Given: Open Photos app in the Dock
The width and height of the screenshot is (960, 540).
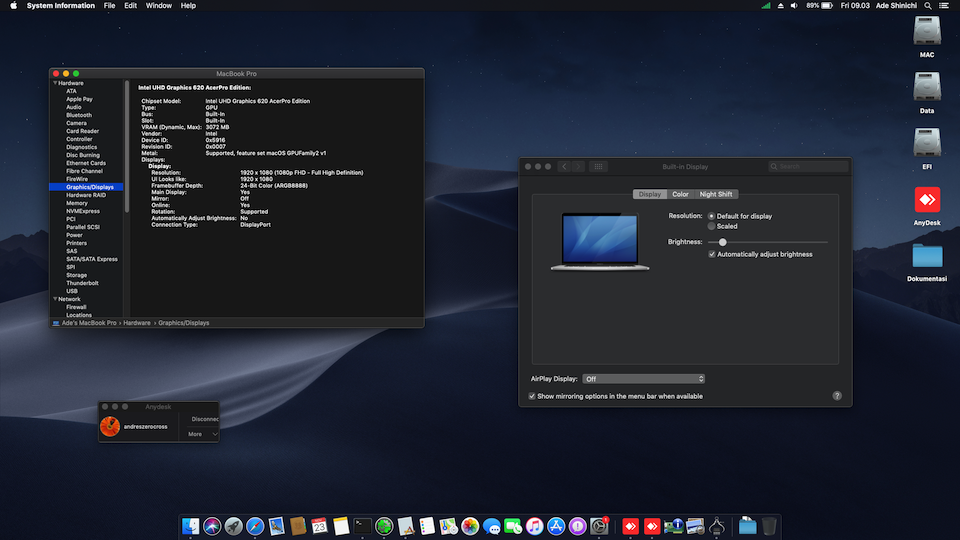Looking at the screenshot, I should [470, 526].
